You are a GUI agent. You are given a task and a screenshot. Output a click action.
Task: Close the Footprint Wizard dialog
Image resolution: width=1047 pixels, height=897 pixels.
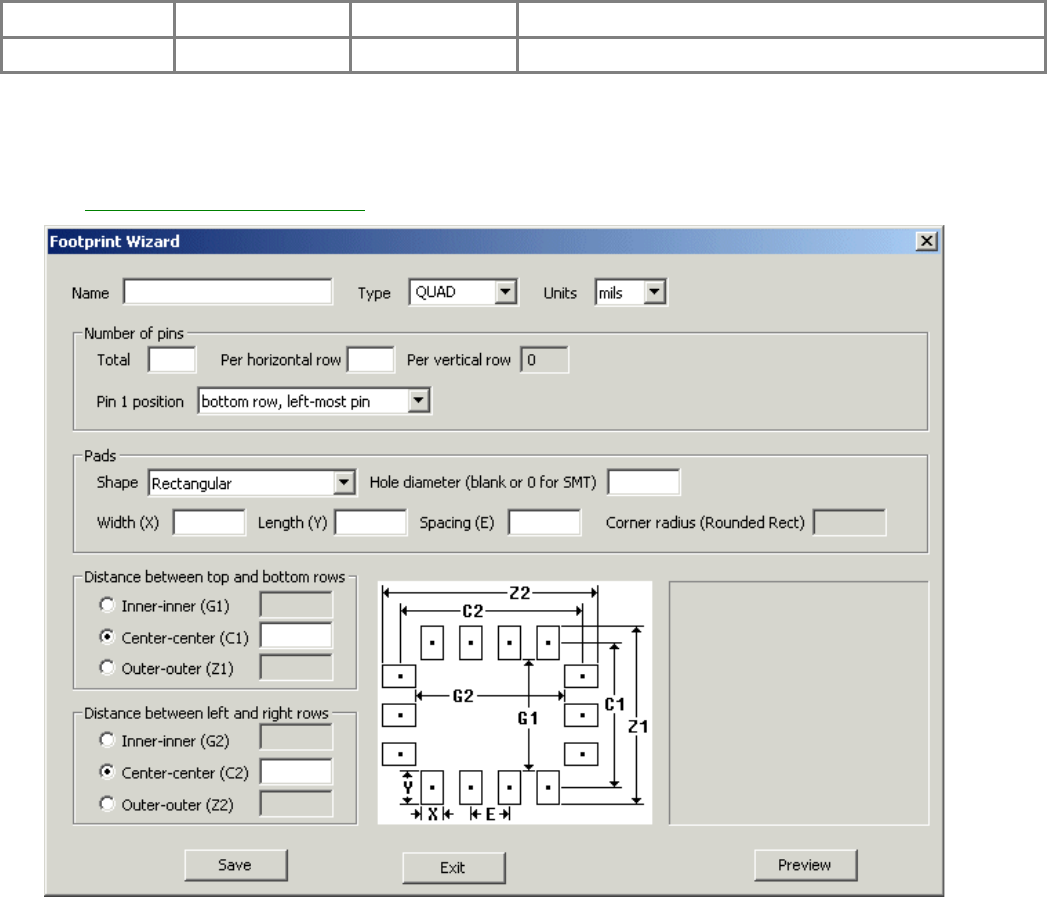pyautogui.click(x=926, y=241)
